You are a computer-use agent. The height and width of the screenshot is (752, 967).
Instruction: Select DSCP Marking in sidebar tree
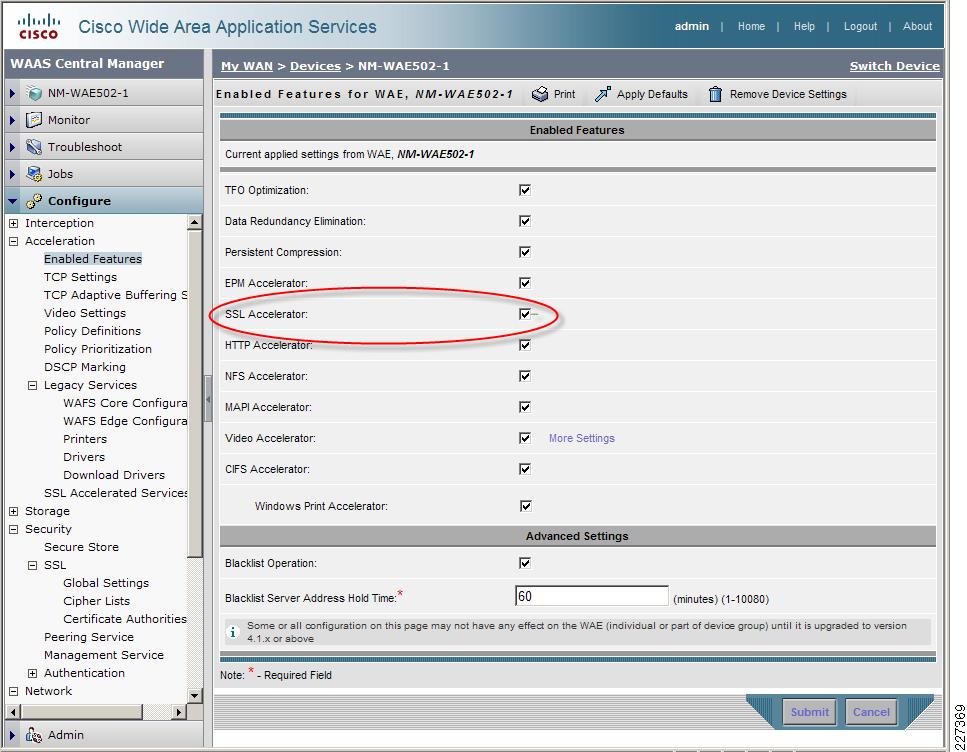click(x=84, y=366)
